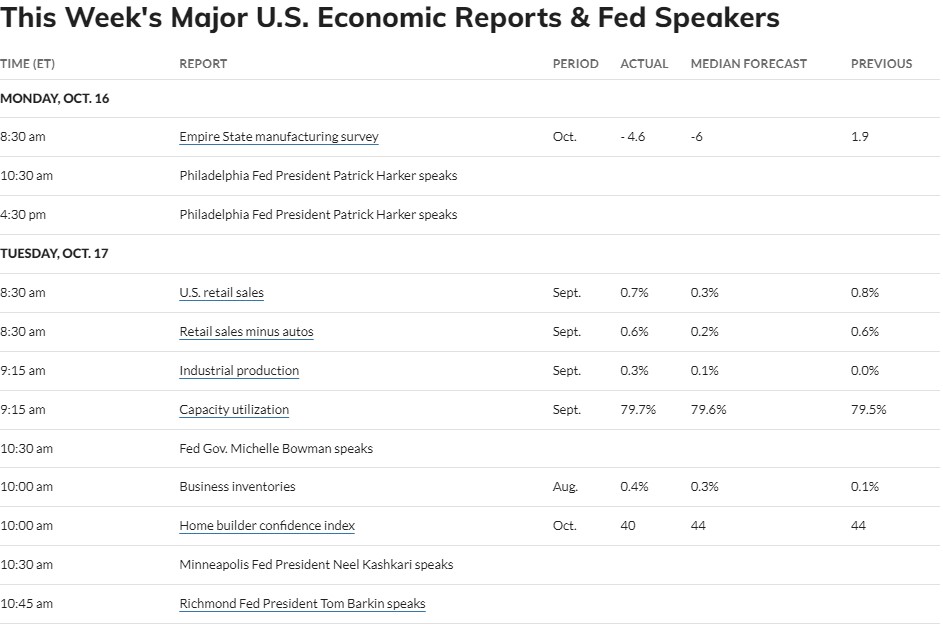Open the Empire State manufacturing survey link
Screen dimensions: 943x629
click(x=279, y=137)
